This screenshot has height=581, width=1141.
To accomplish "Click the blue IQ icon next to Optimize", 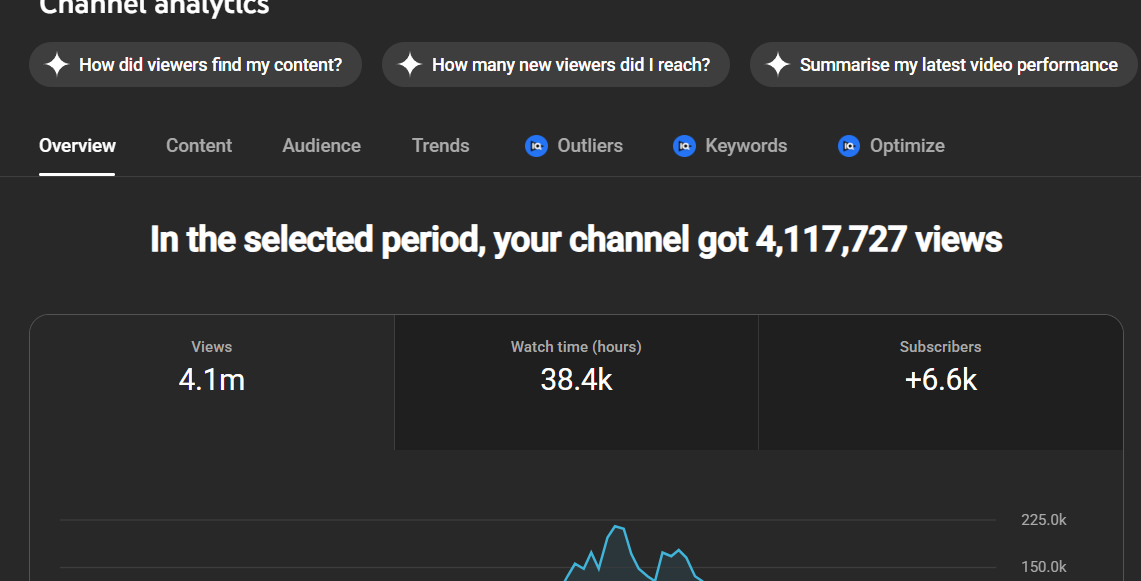I will [848, 146].
